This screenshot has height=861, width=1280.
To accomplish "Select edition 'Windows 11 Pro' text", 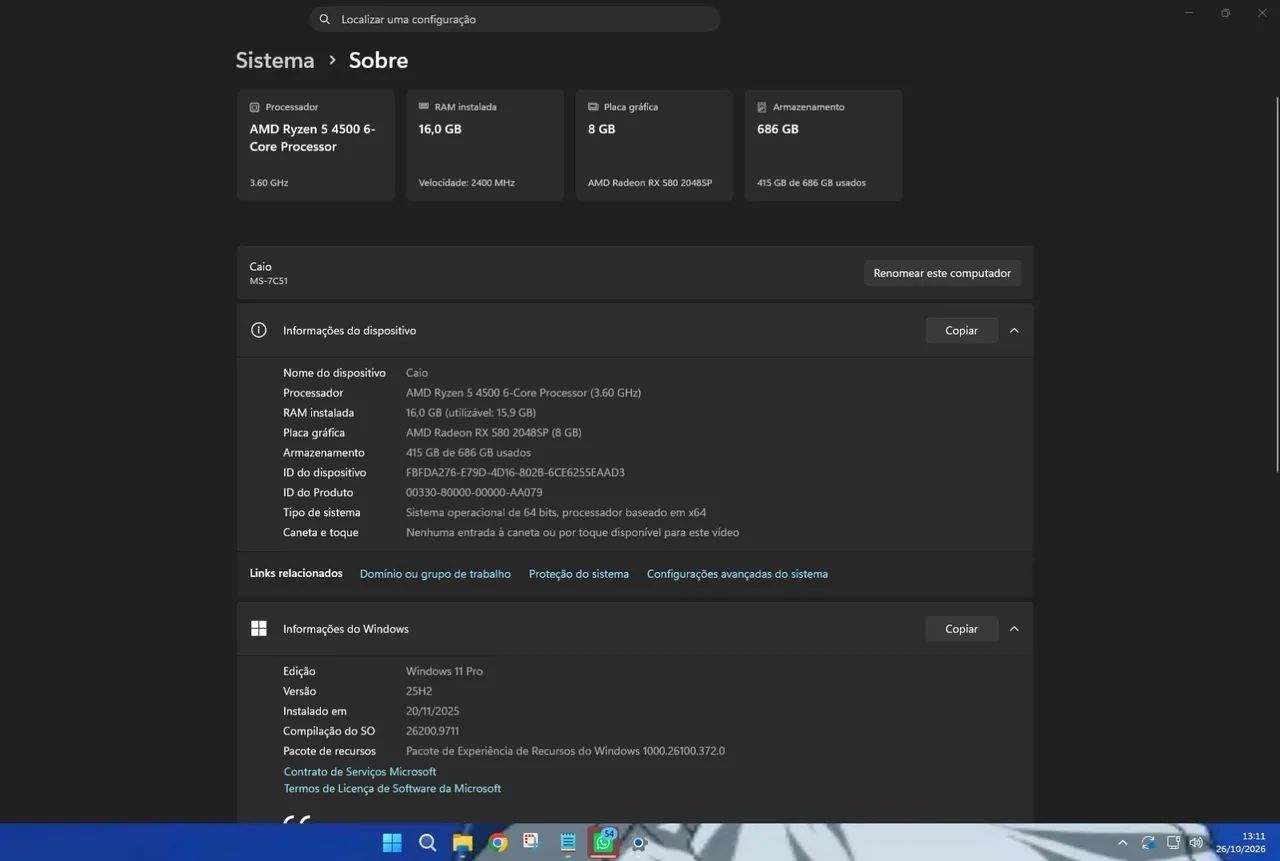I will point(444,671).
